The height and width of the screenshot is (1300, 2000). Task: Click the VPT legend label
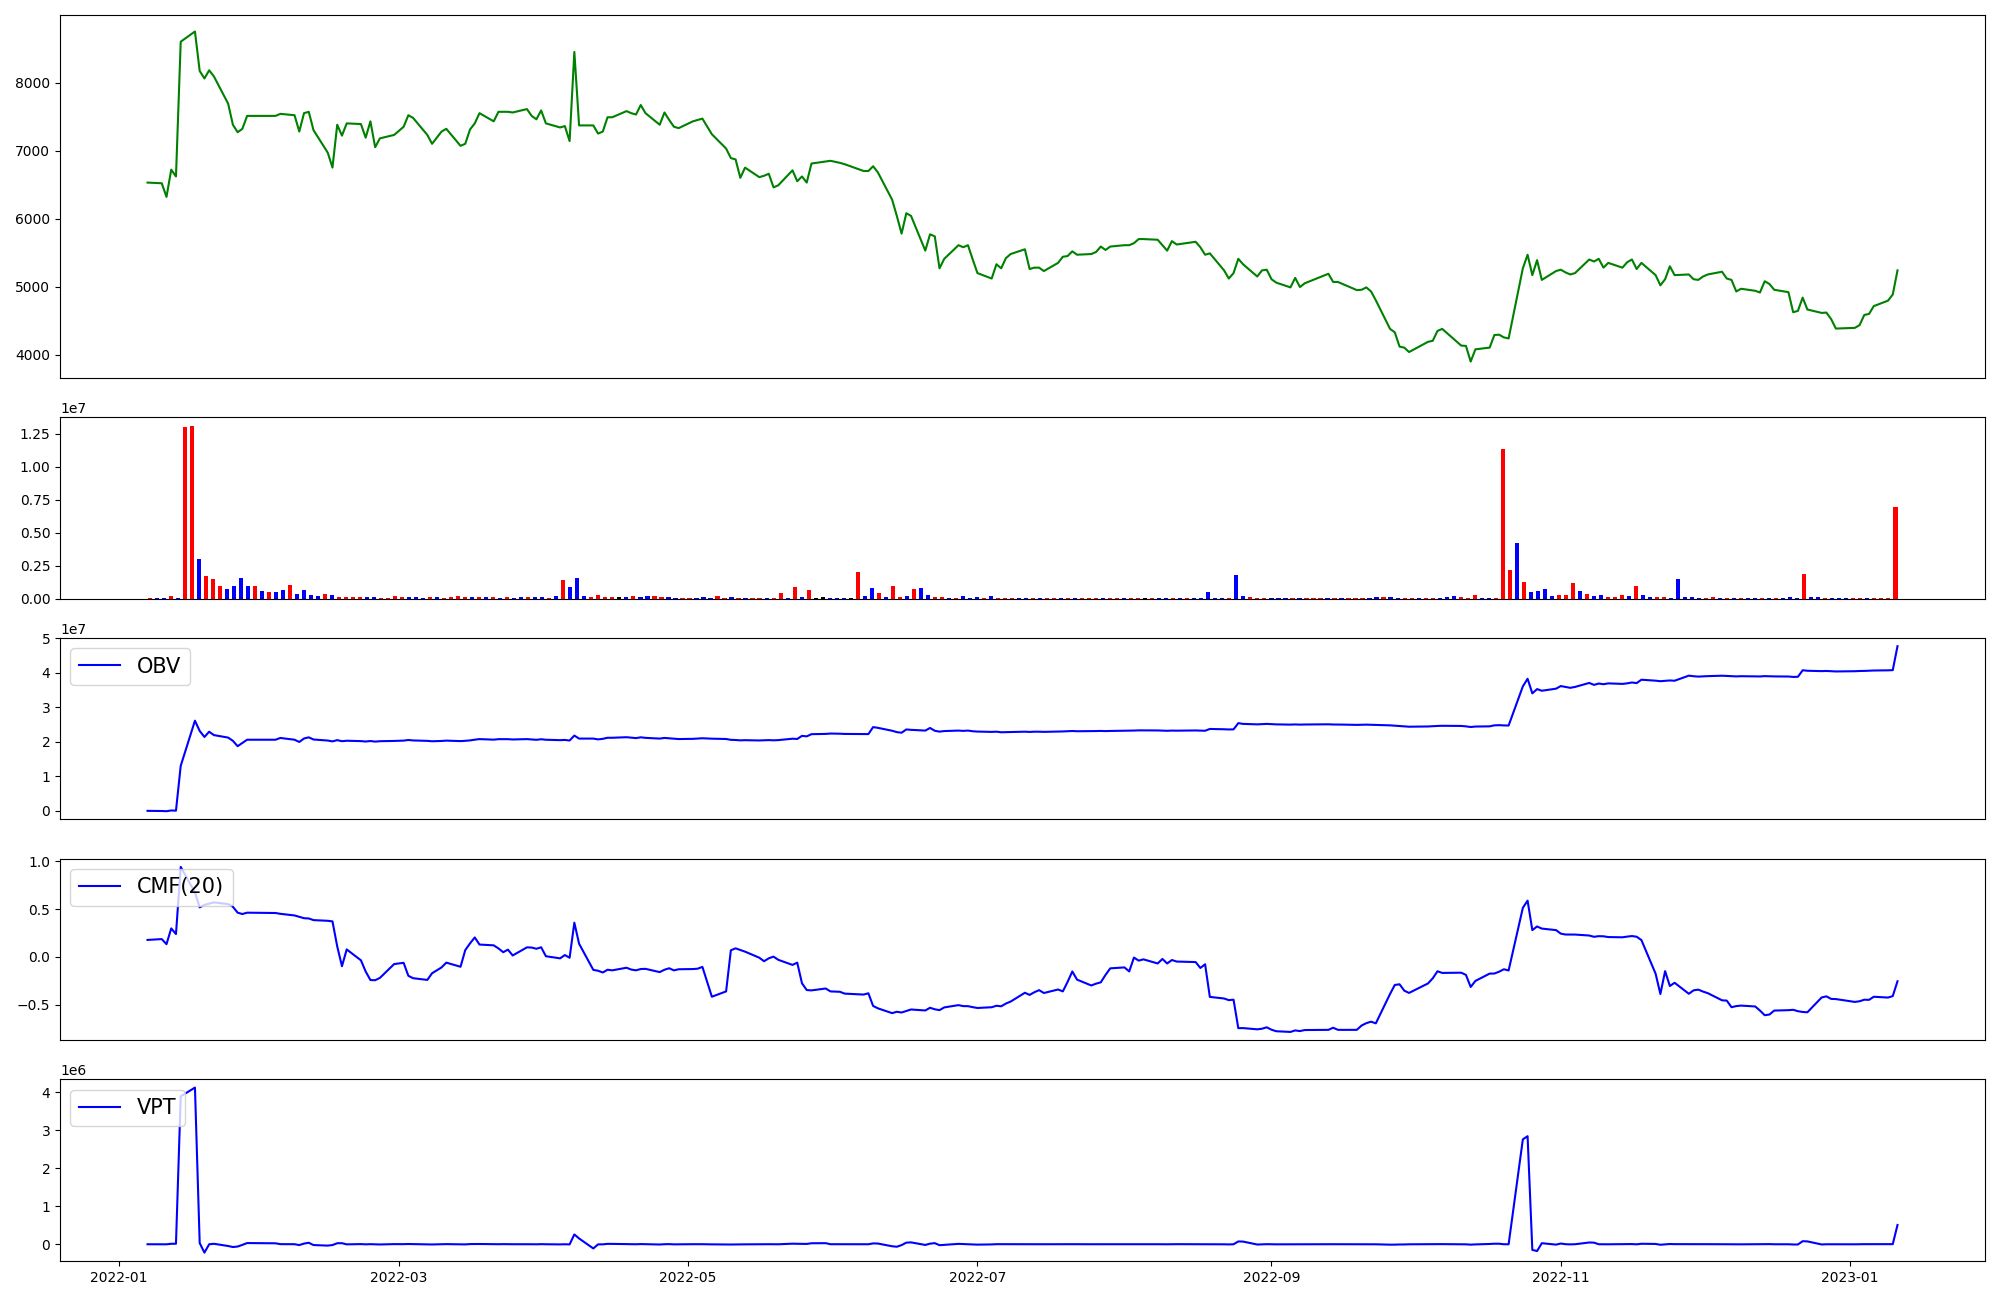point(156,1107)
